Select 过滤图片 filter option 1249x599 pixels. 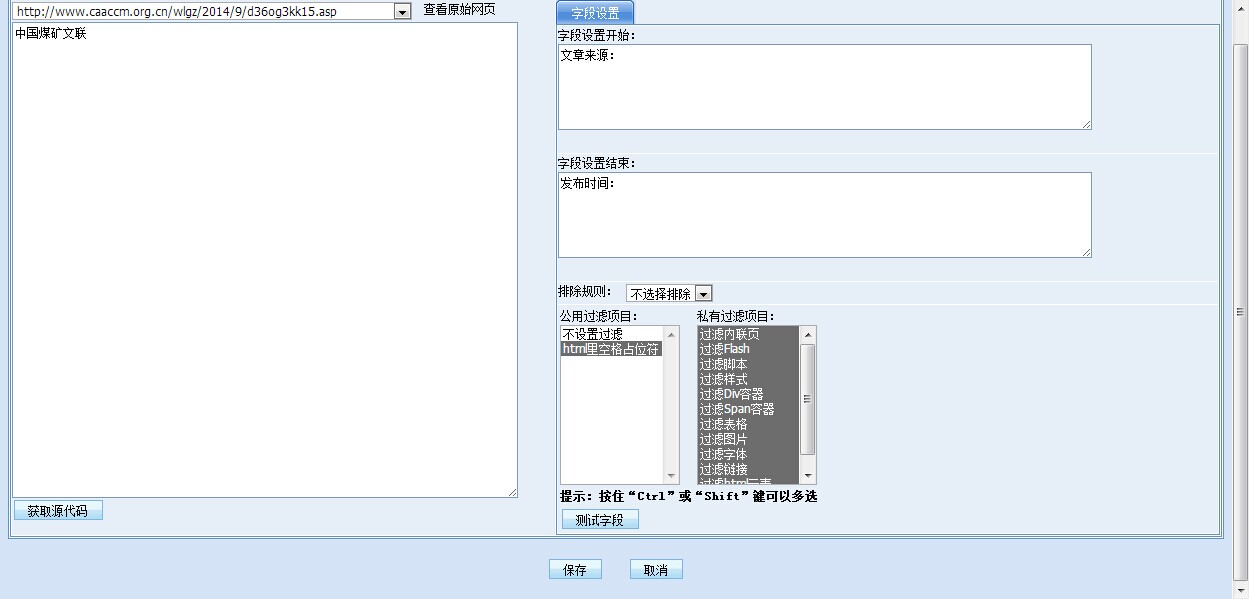pyautogui.click(x=723, y=439)
